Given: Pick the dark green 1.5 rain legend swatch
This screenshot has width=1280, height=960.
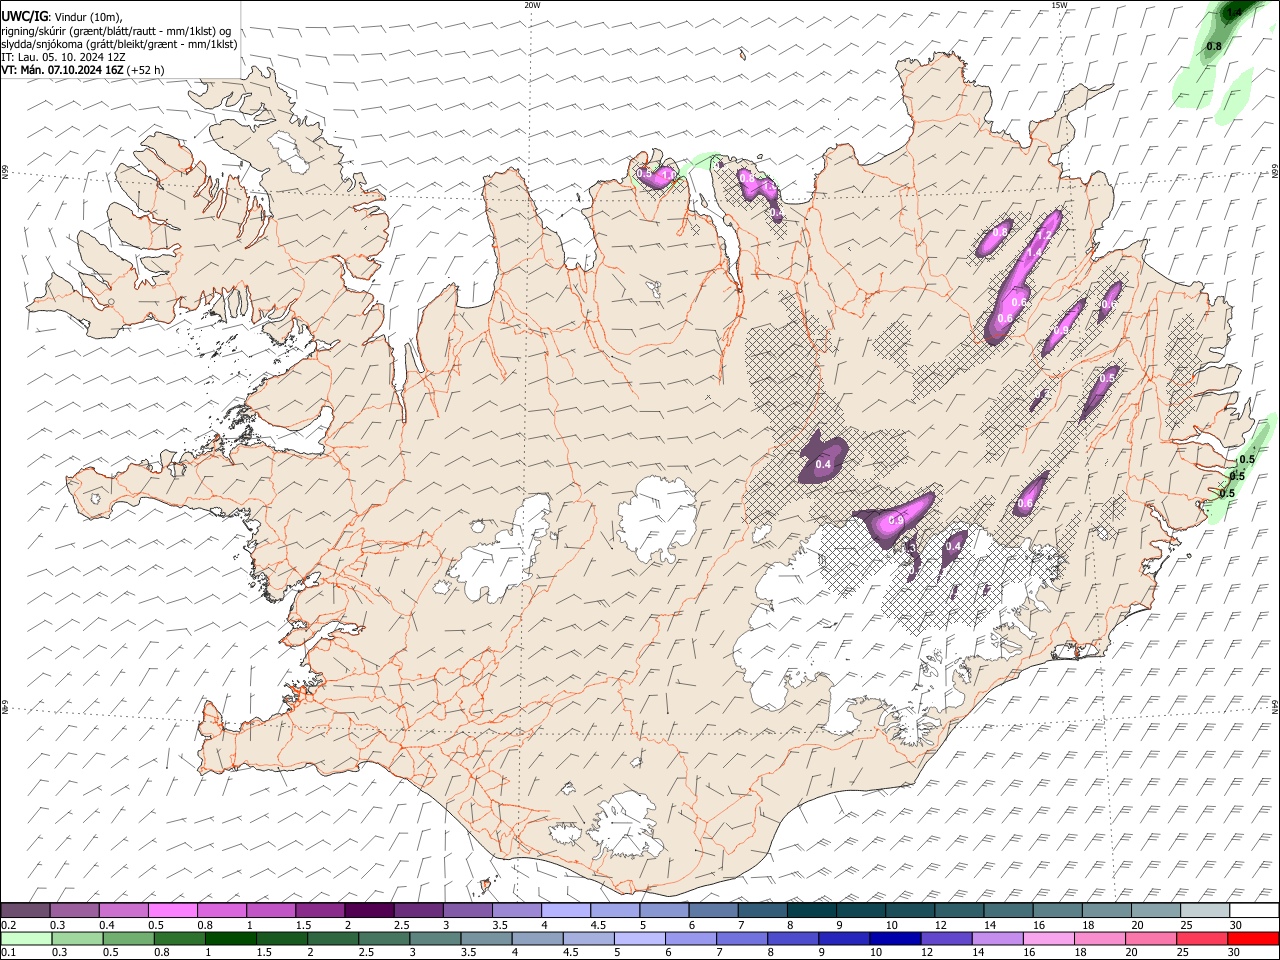Looking at the screenshot, I should (281, 938).
